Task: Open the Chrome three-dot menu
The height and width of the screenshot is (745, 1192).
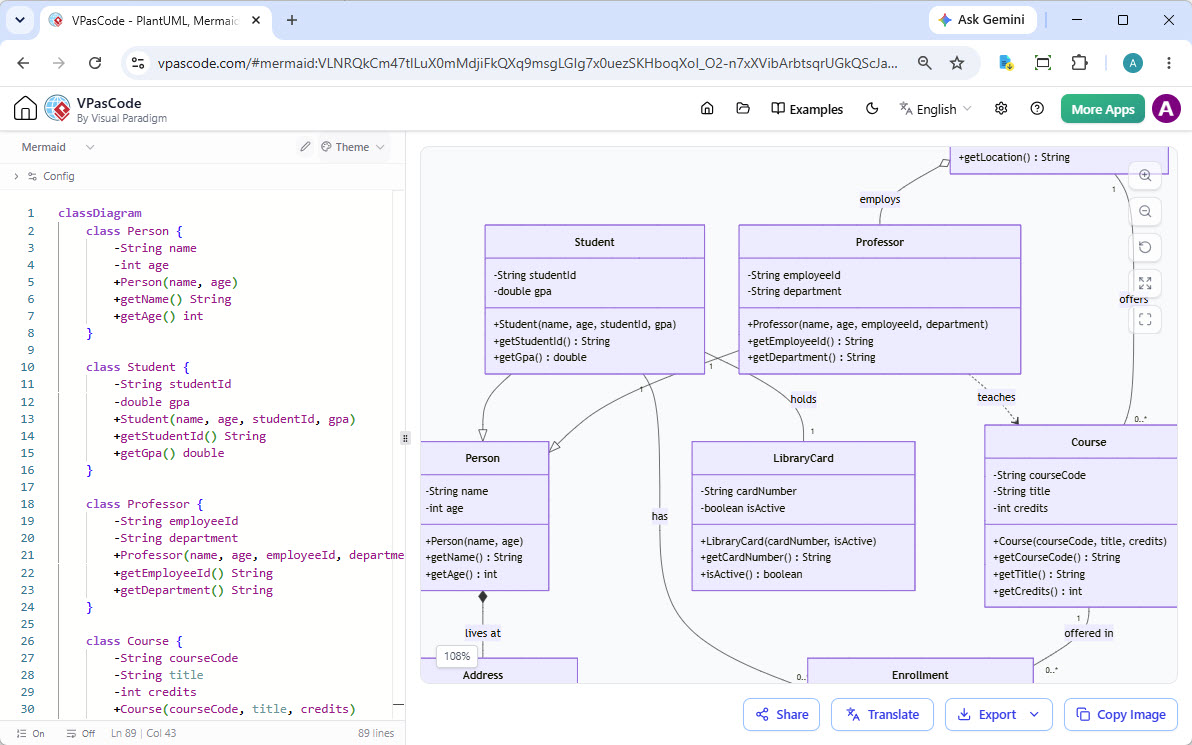Action: [1169, 63]
